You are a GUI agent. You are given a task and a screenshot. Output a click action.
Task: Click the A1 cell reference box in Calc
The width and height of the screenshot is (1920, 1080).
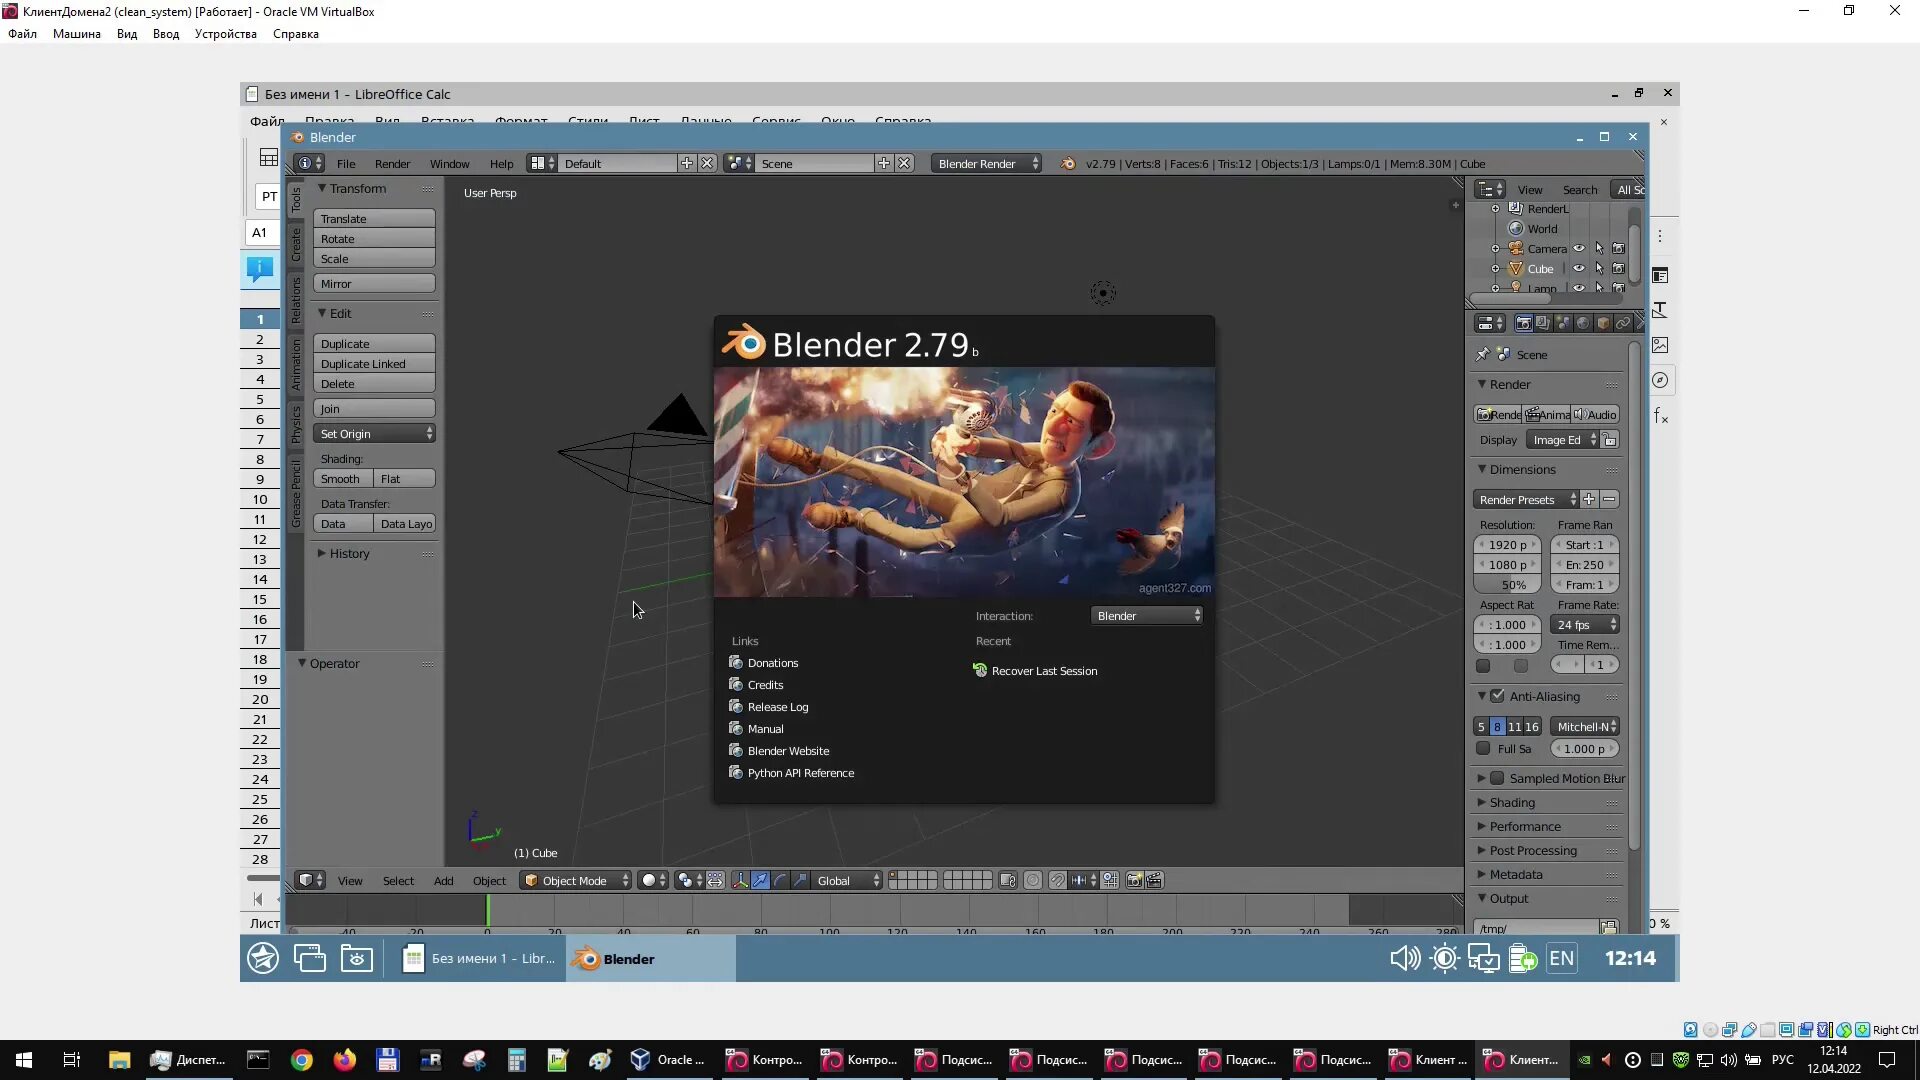260,232
